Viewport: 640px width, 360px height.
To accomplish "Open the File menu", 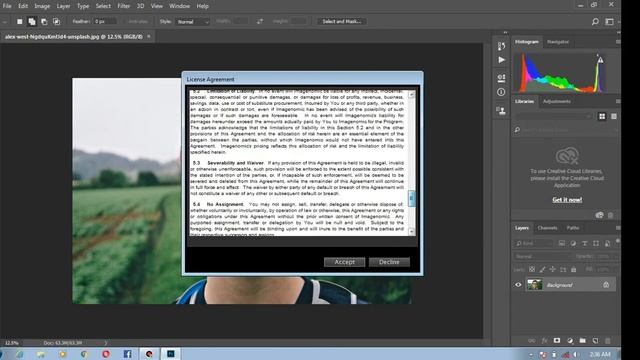I will pyautogui.click(x=7, y=6).
